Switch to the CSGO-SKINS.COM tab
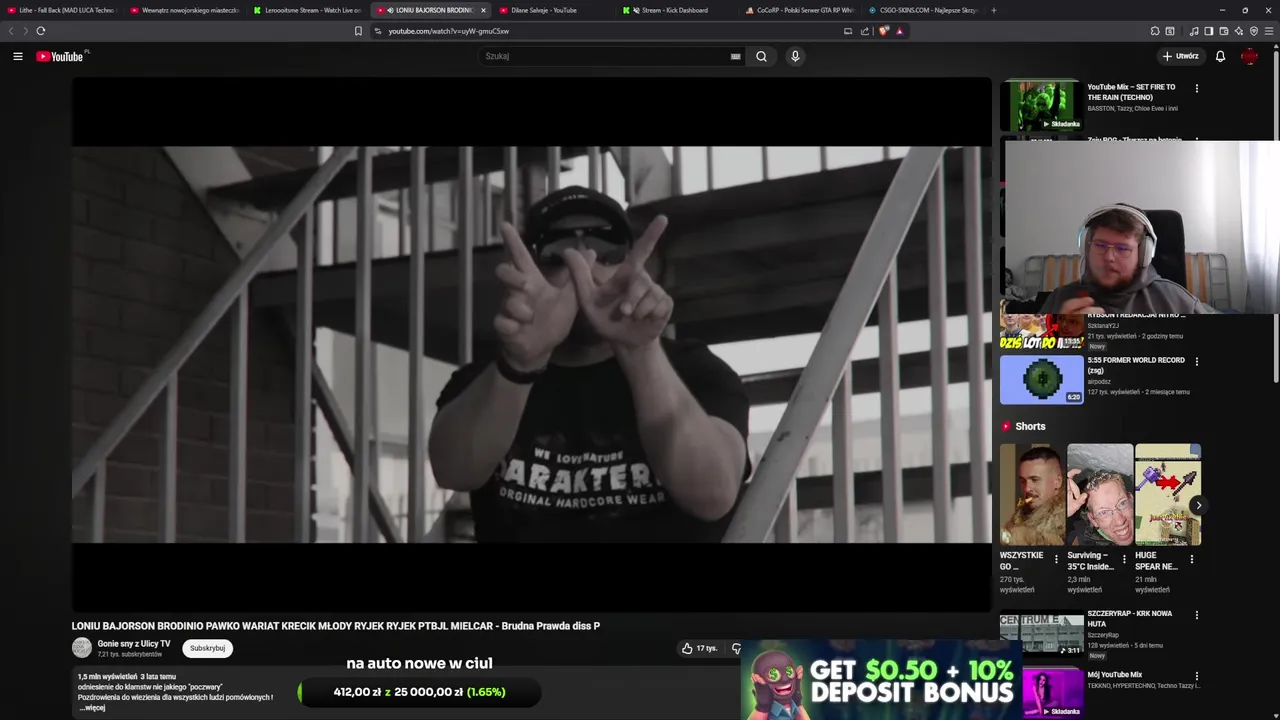This screenshot has width=1280, height=720. [x=923, y=10]
